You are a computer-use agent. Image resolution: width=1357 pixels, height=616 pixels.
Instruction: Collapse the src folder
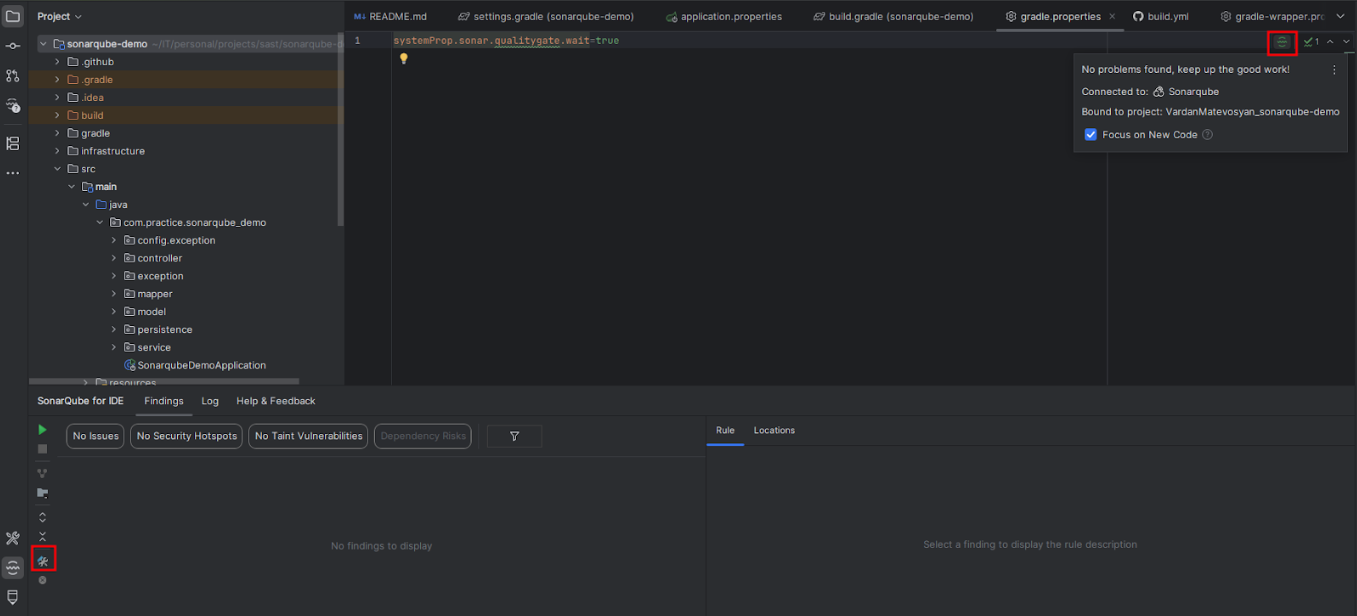[x=57, y=168]
